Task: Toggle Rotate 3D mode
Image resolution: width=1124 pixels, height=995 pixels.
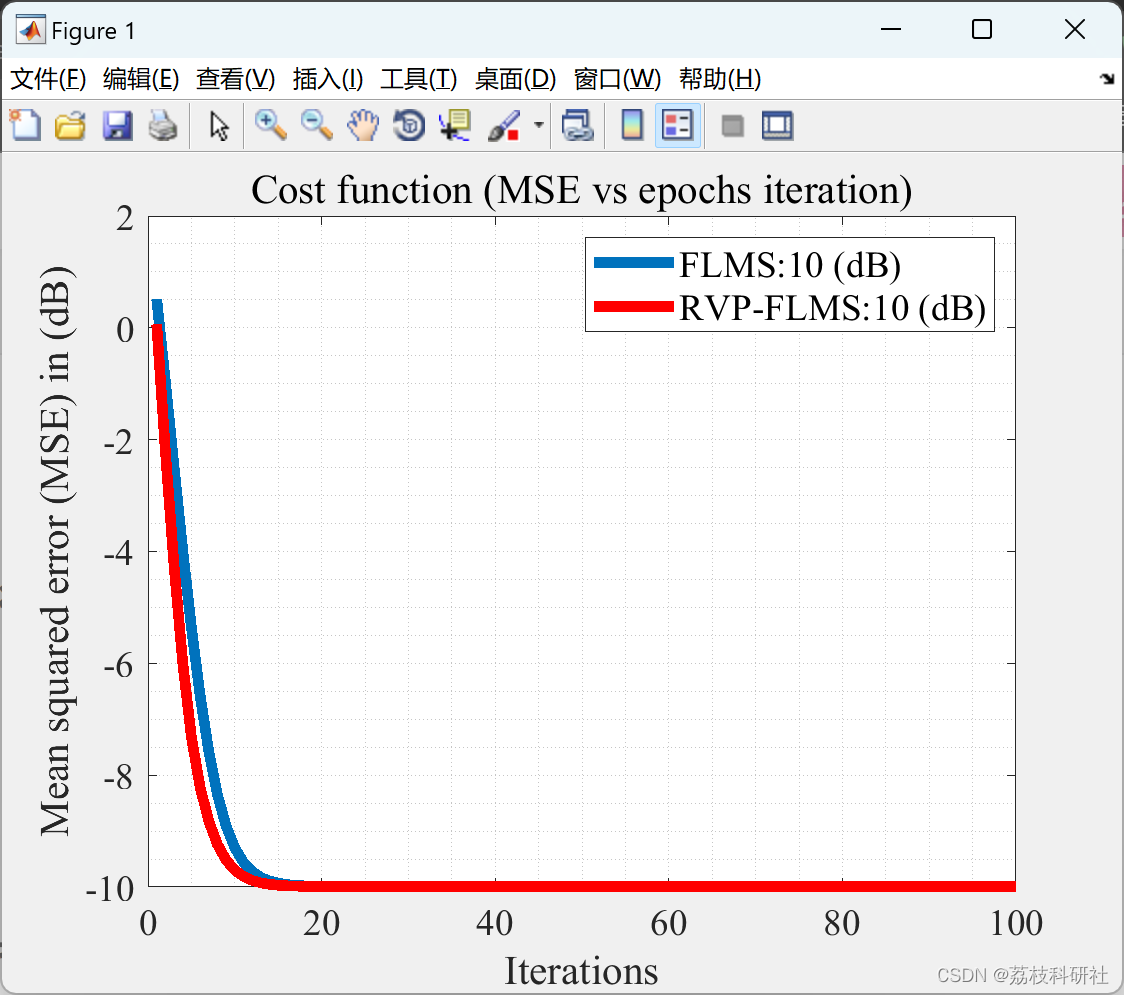Action: (x=409, y=125)
